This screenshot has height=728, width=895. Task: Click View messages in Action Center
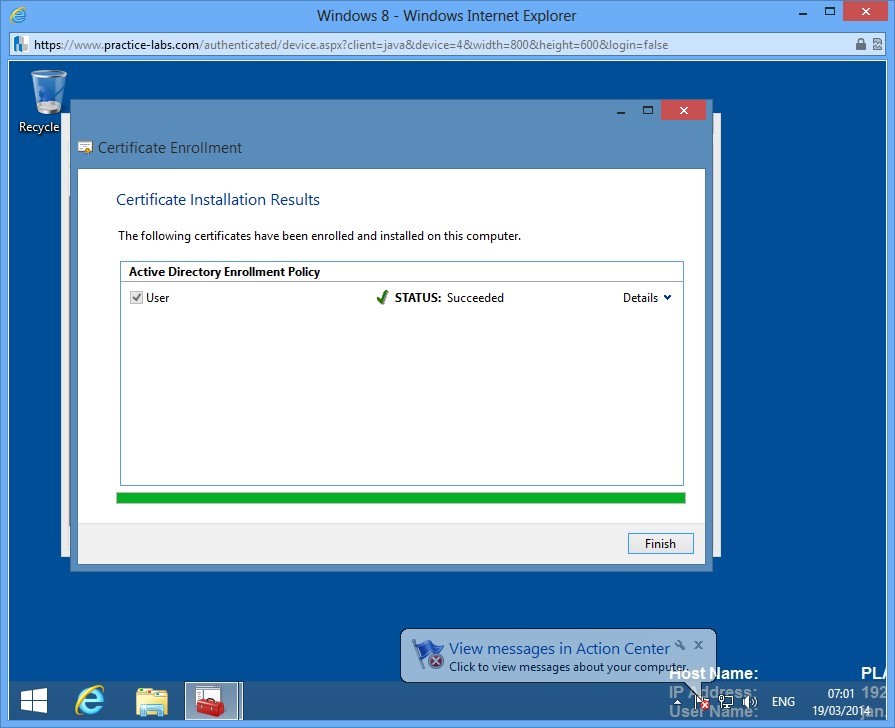[559, 649]
